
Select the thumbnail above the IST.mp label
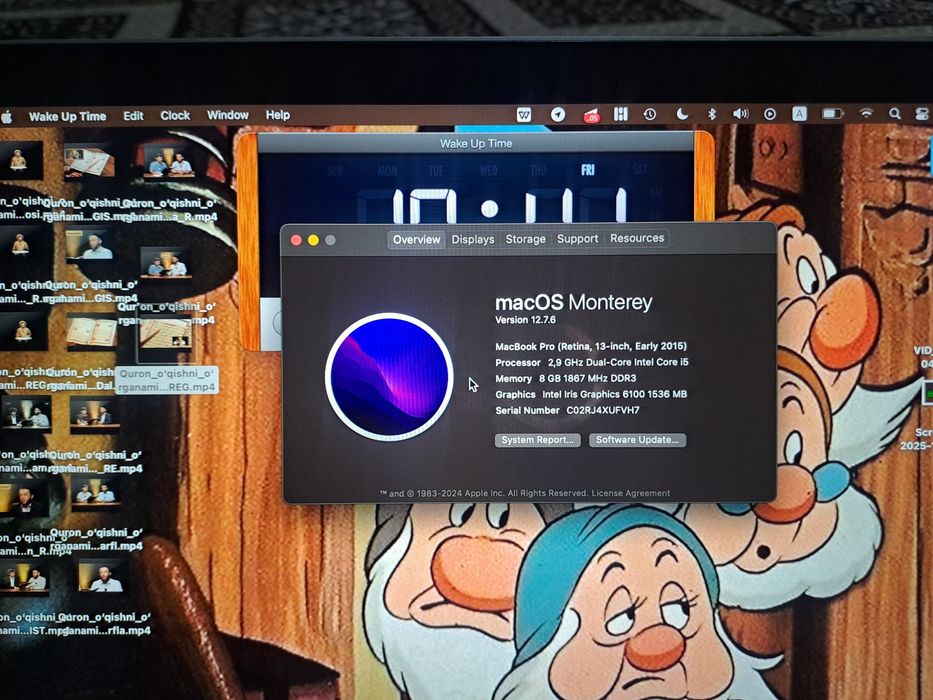pyautogui.click(x=24, y=577)
